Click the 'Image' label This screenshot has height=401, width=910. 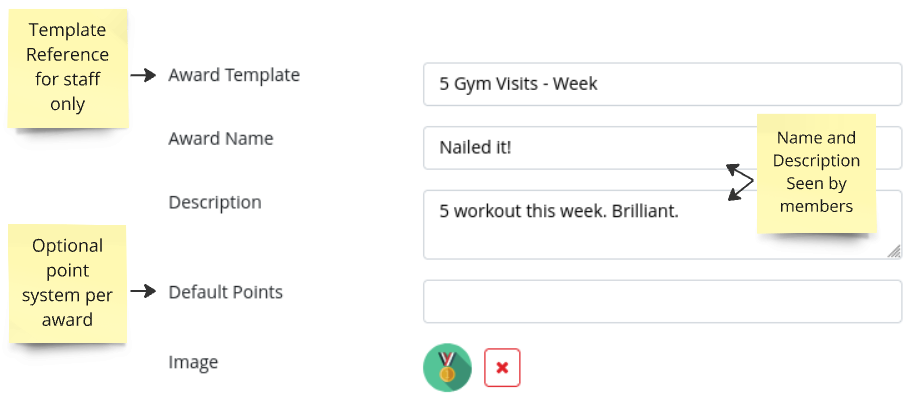[193, 362]
